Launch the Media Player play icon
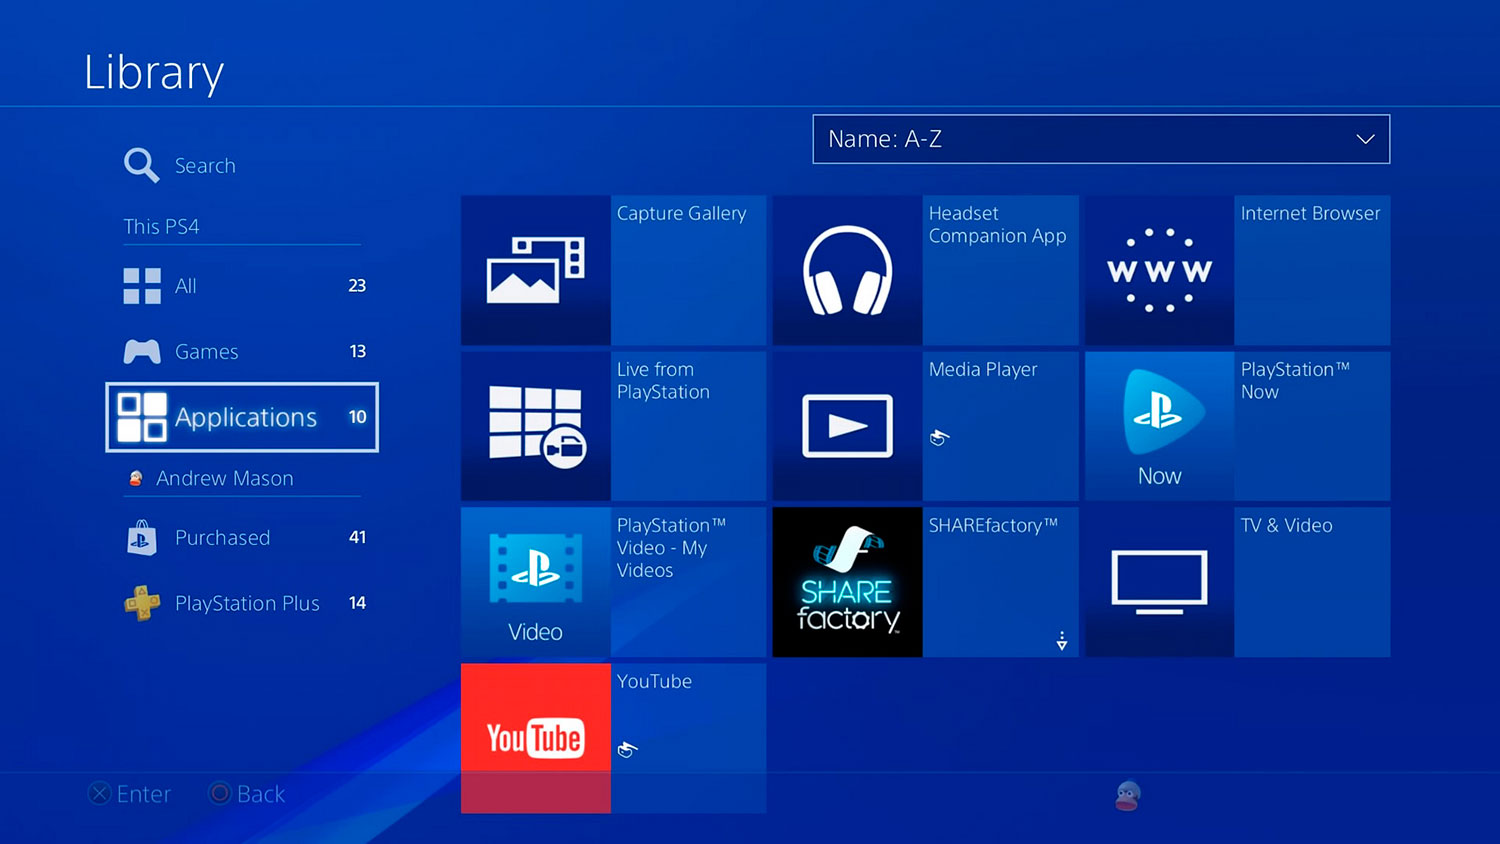The width and height of the screenshot is (1500, 844). [847, 426]
